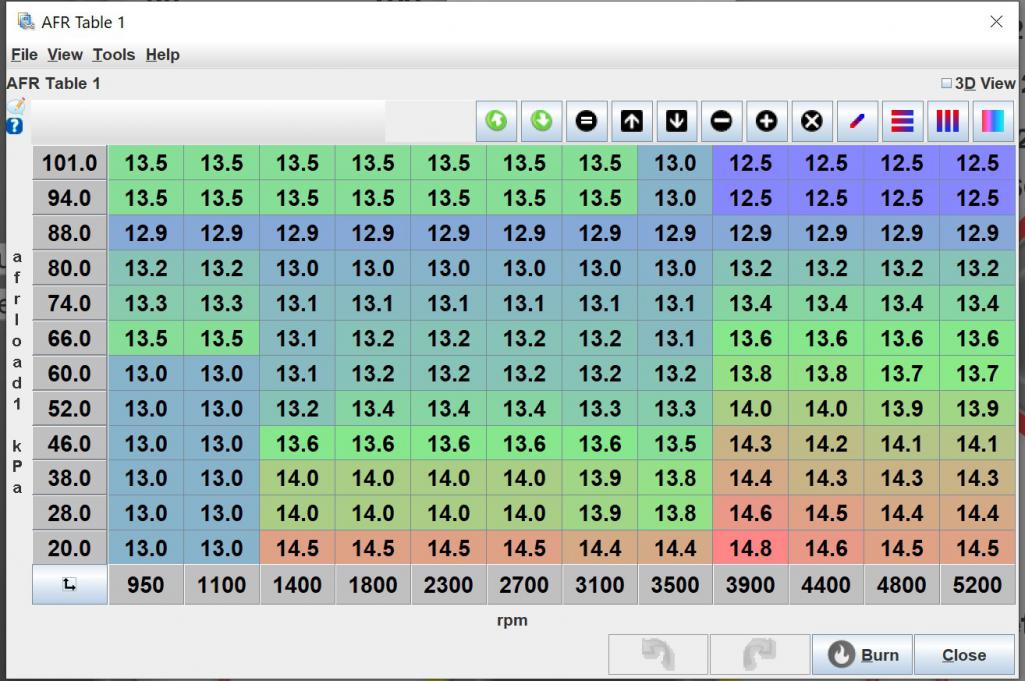Viewport: 1025px width, 681px height.
Task: Click the diagonal interpolate cells icon
Action: pyautogui.click(x=857, y=121)
